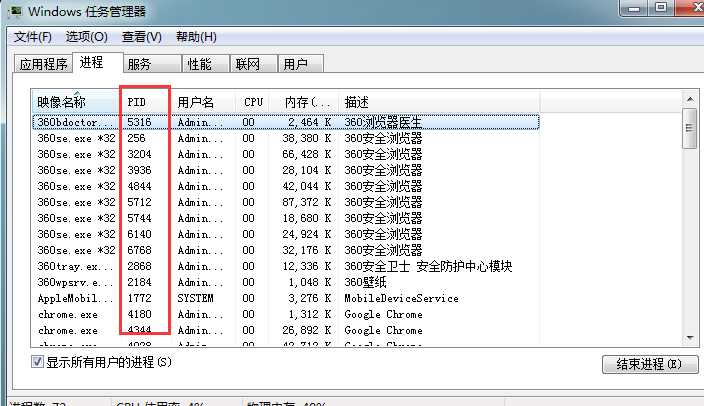Click the 结束进程(E) button
Viewport: 704px width, 406px height.
650,364
